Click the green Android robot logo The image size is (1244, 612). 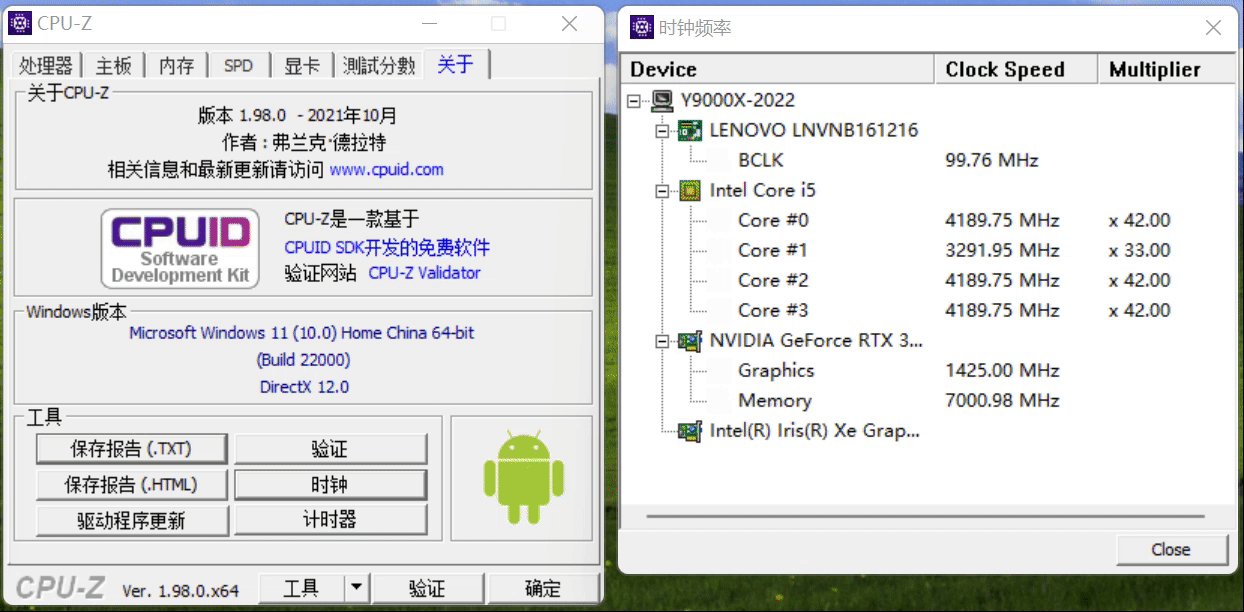[524, 478]
